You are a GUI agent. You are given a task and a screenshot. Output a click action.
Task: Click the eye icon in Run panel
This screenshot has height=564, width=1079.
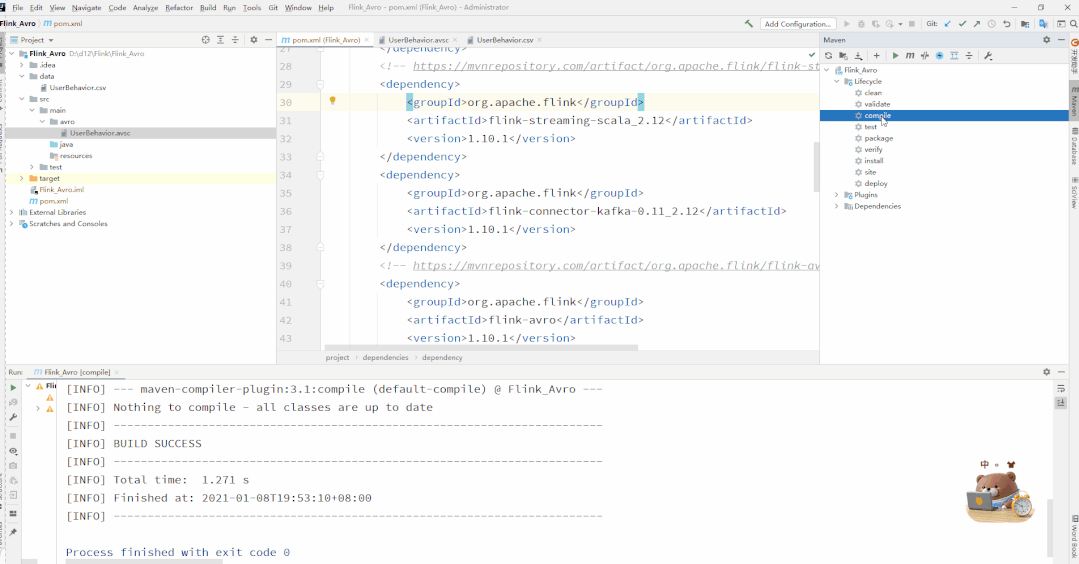(13, 451)
